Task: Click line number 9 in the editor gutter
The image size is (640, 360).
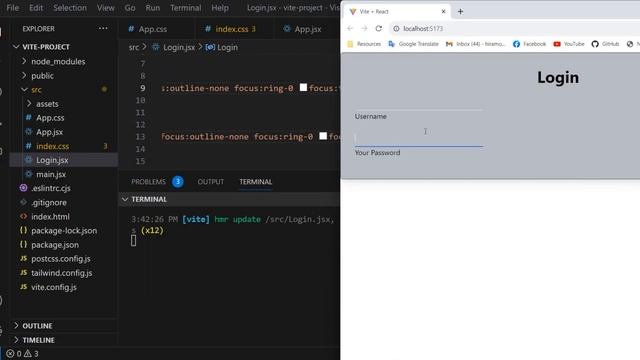Action: coord(142,88)
